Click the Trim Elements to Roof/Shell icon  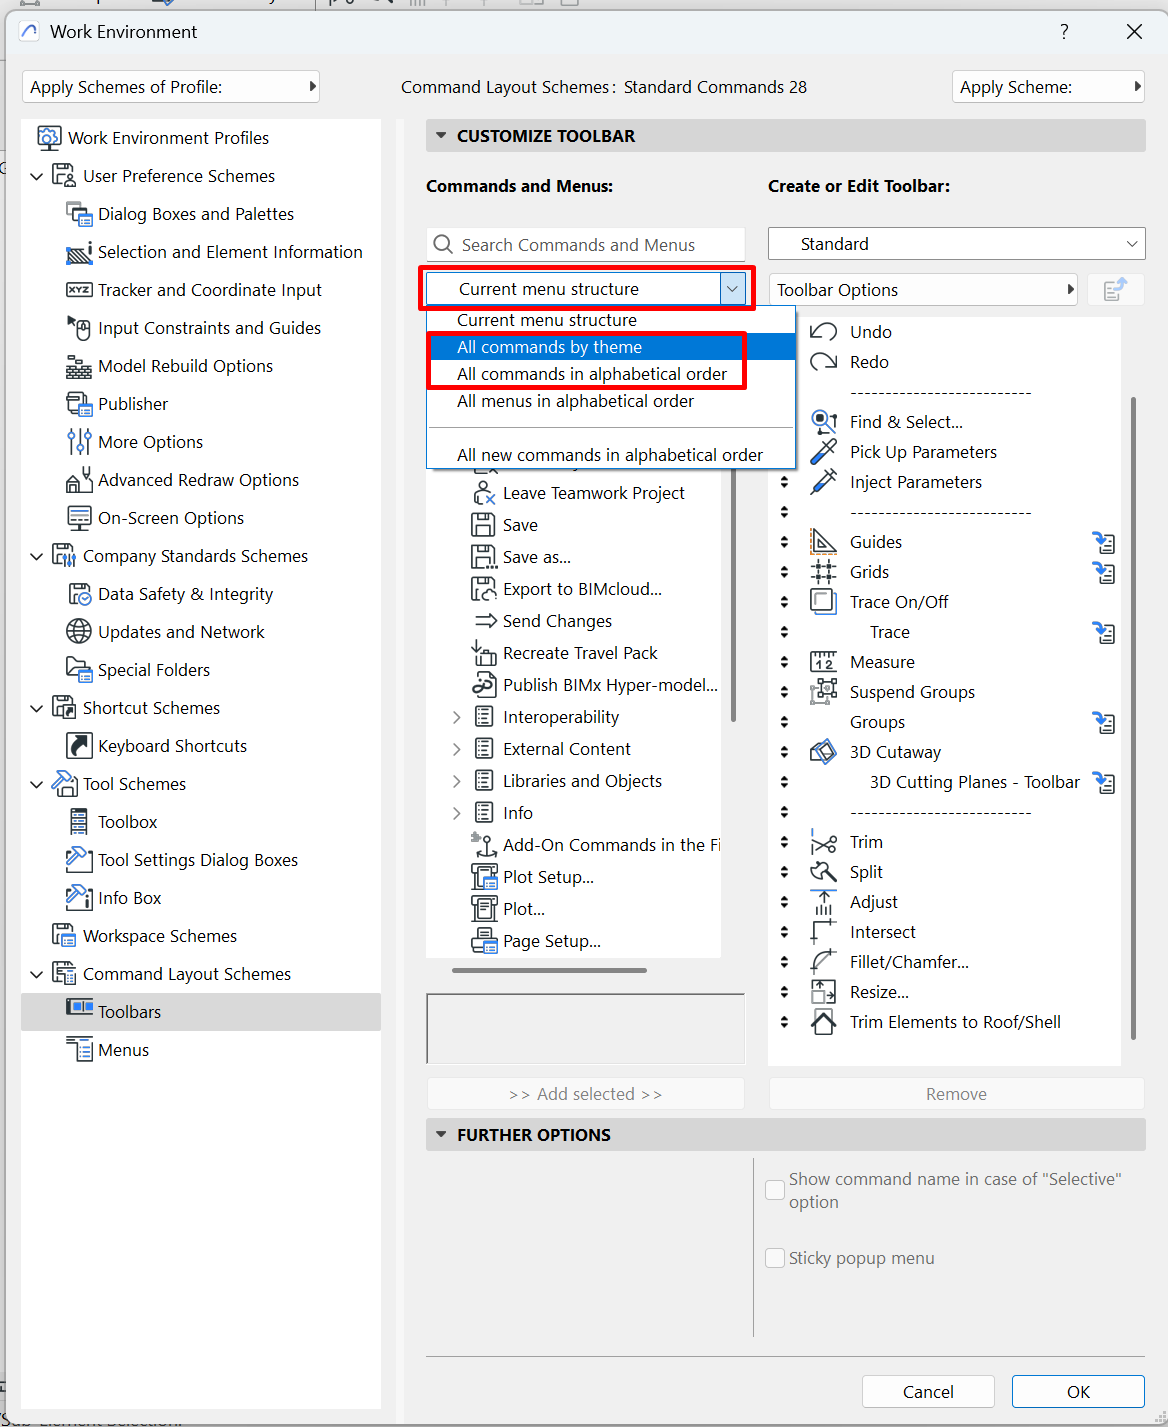point(823,1022)
